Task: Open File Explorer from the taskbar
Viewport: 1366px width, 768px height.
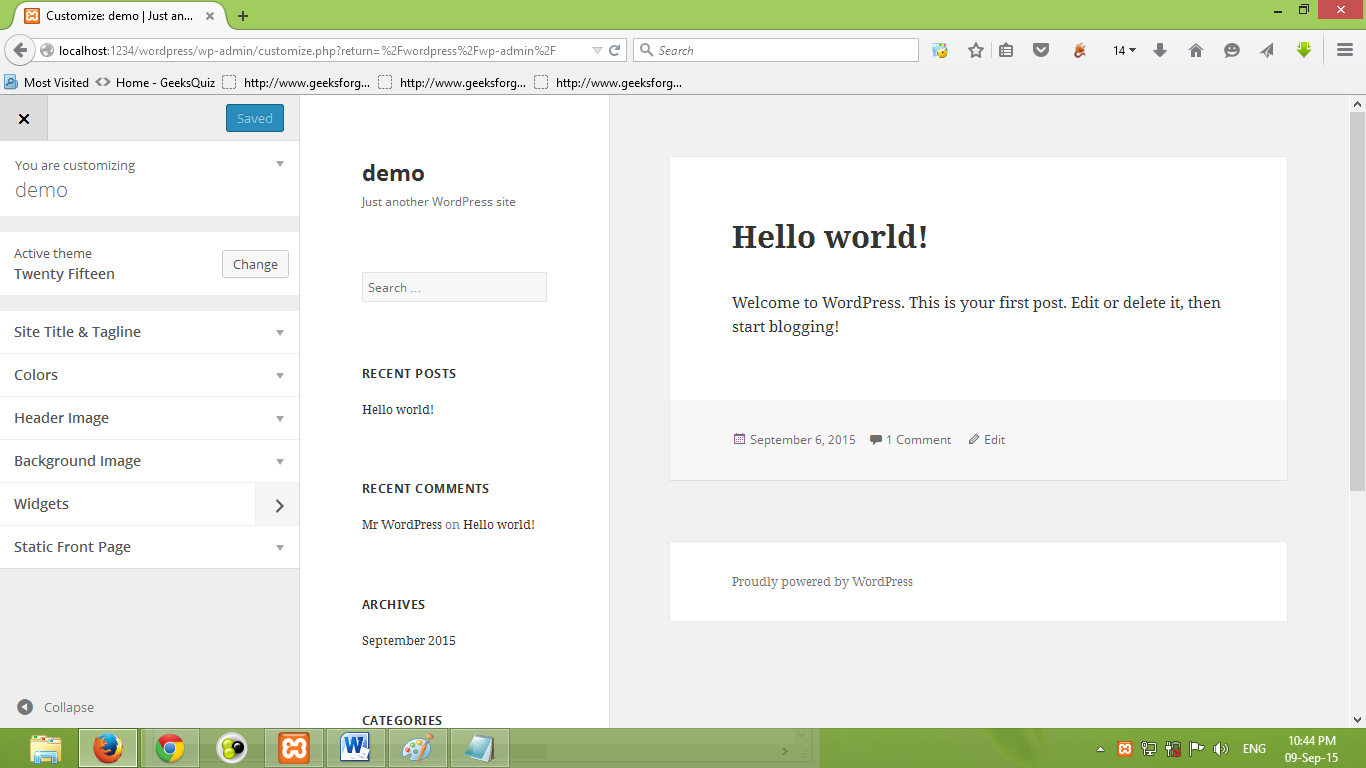Action: click(45, 748)
